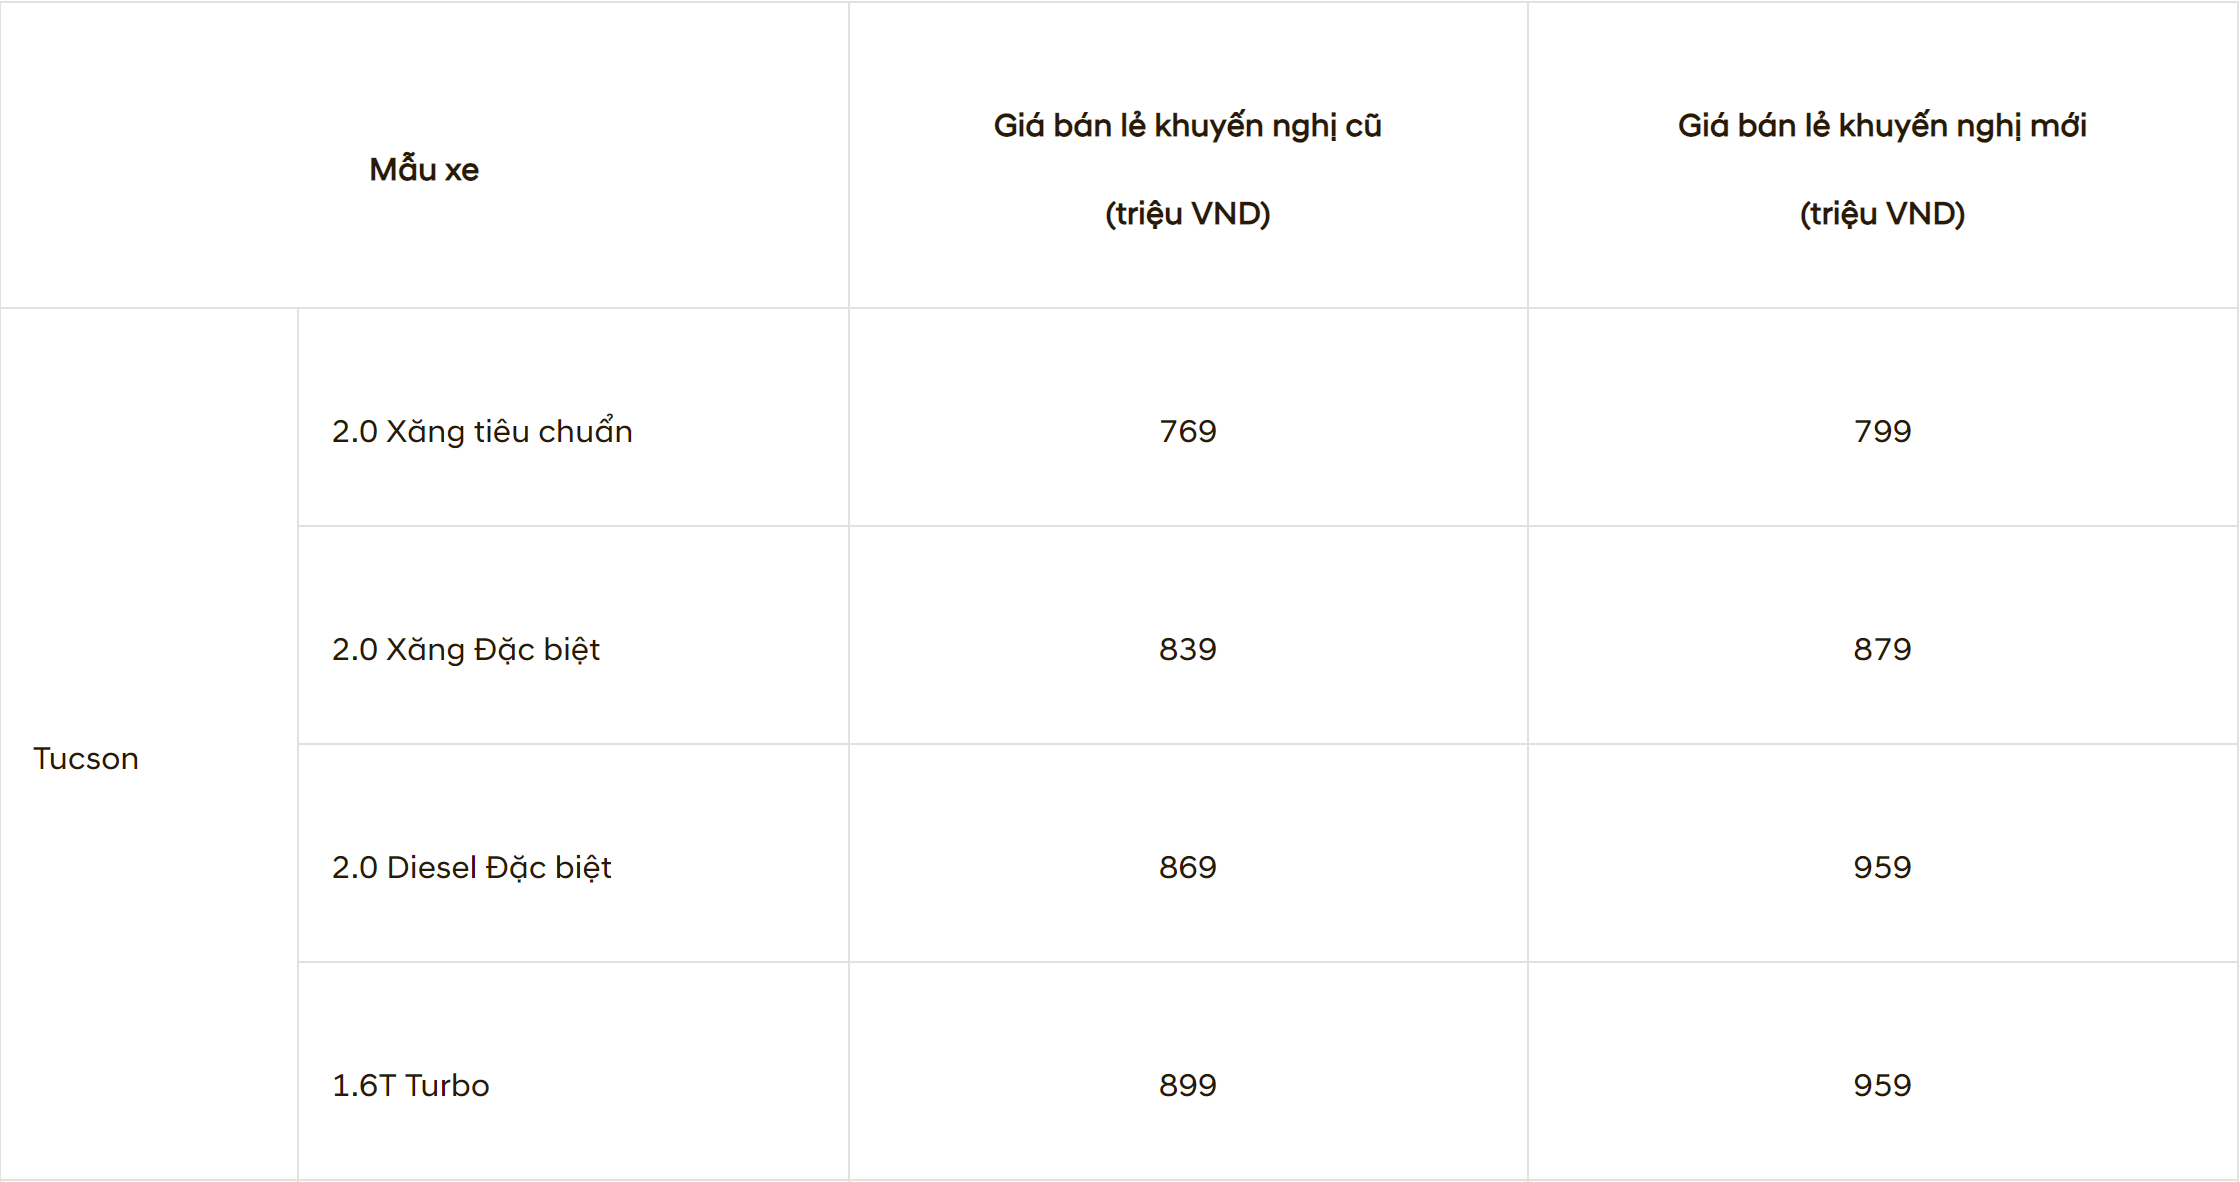
Task: Click the "2.0 Xăng tiêu chuẩn" variant name
Action: [x=482, y=431]
